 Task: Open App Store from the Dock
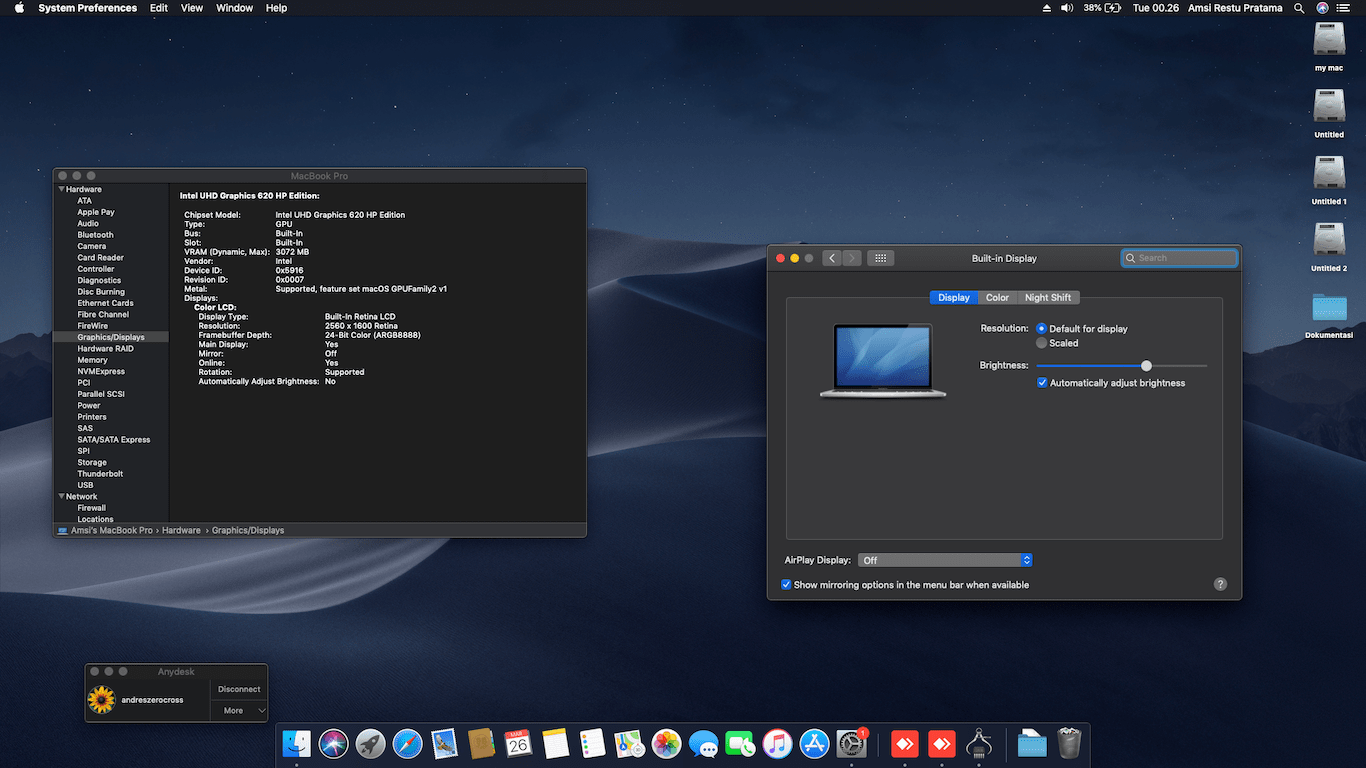point(814,744)
